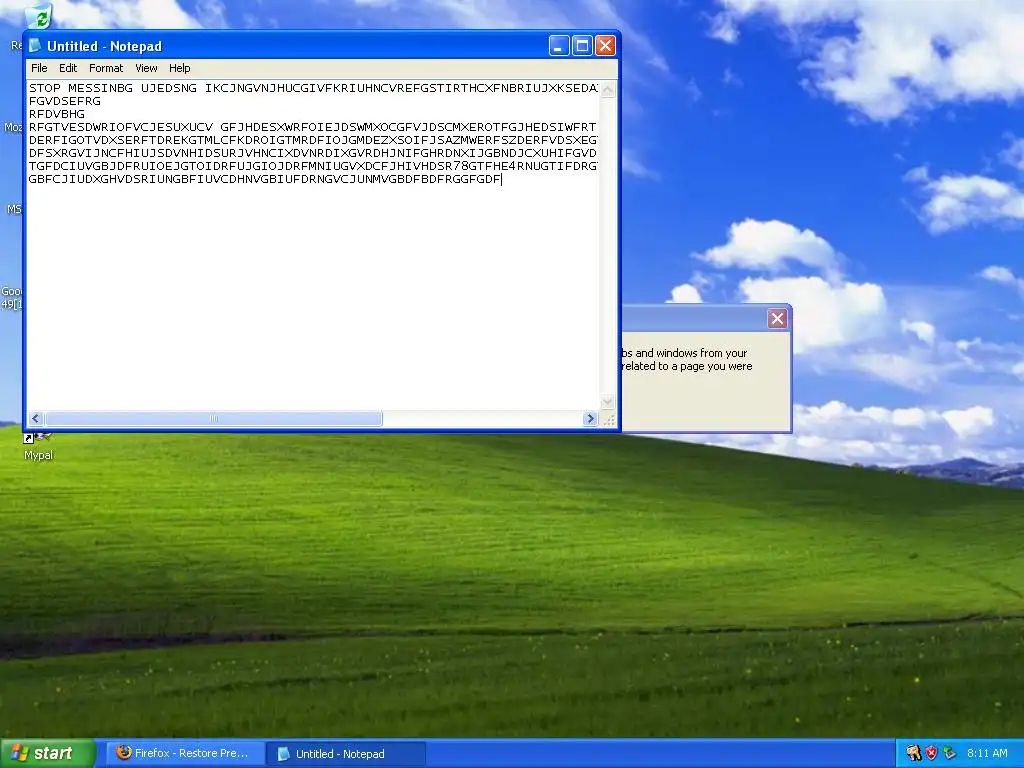The width and height of the screenshot is (1024, 768).
Task: Click the Safely Remove Hardware tray icon
Action: 950,754
